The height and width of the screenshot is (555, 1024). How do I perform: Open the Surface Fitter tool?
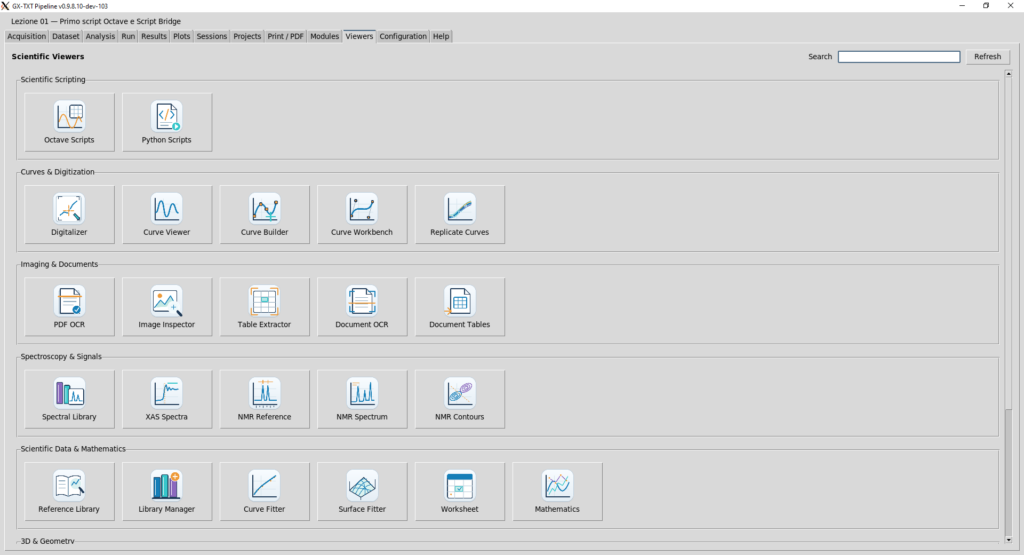click(x=362, y=492)
